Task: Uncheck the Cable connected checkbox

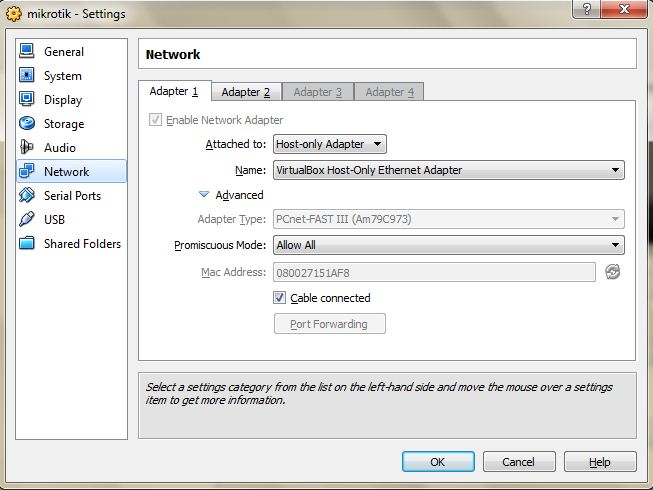Action: click(x=279, y=298)
